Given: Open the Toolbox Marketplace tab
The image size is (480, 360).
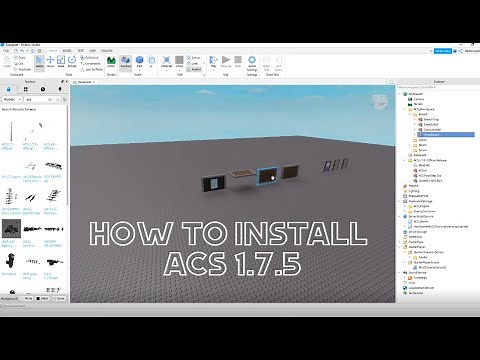Looking at the screenshot, I should coord(9,89).
